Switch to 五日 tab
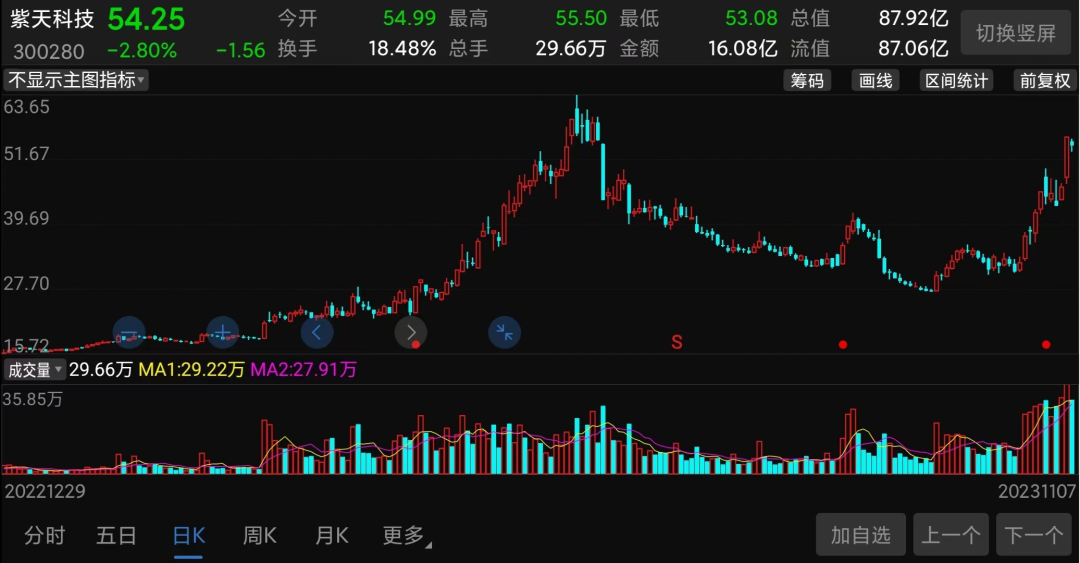Screen dimensions: 1080x563 (116, 535)
